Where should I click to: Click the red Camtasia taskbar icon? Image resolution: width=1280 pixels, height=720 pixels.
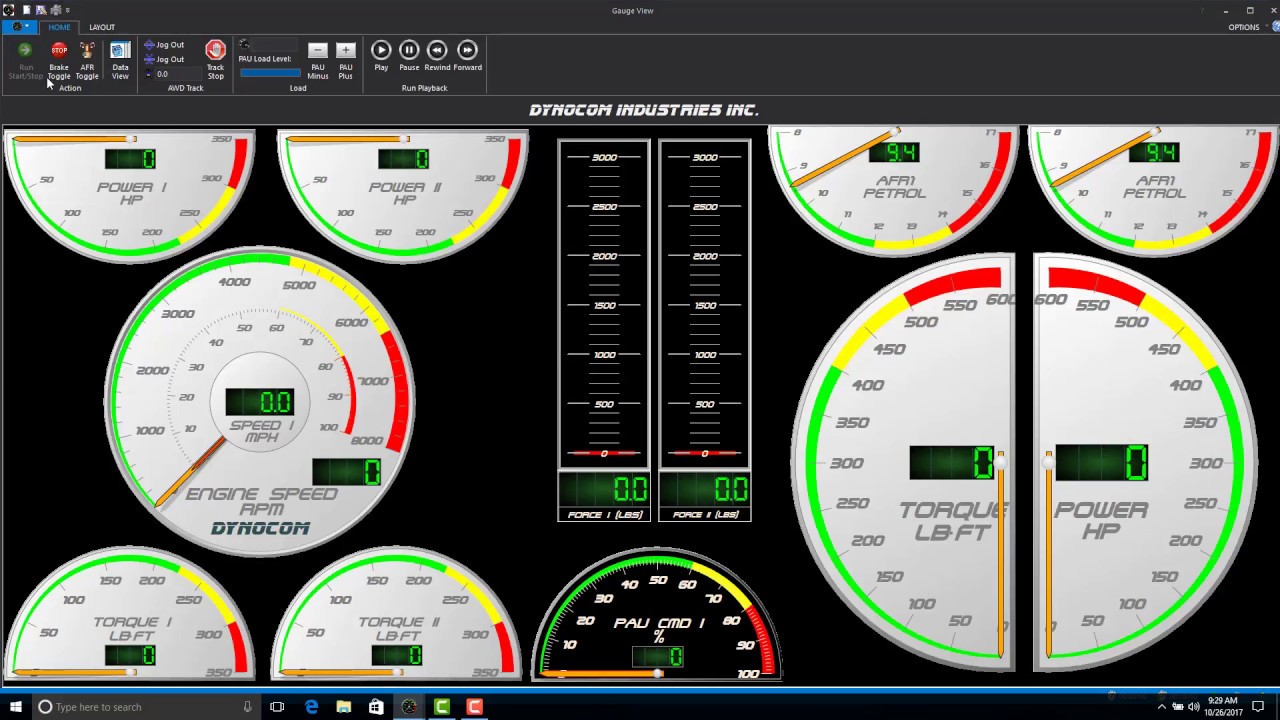[474, 707]
